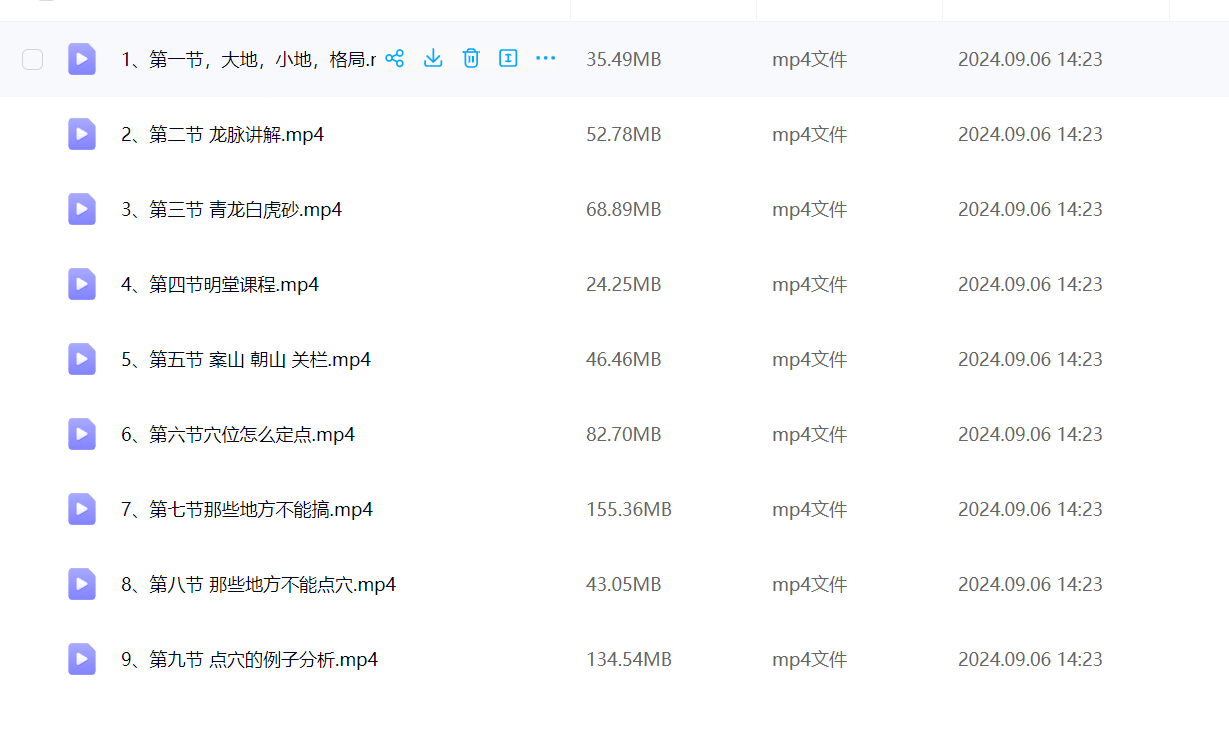
Task: Open the file 第二节 龙脉讲解.mp4
Action: pyautogui.click(x=236, y=134)
